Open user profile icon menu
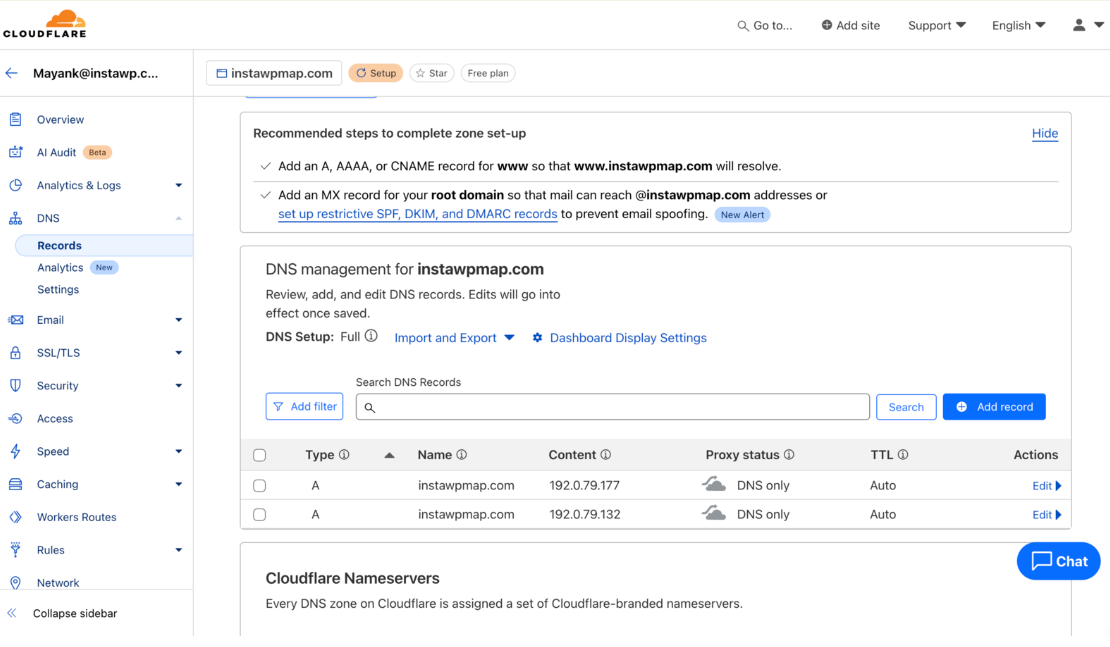This screenshot has height=647, width=1110. click(x=1087, y=25)
